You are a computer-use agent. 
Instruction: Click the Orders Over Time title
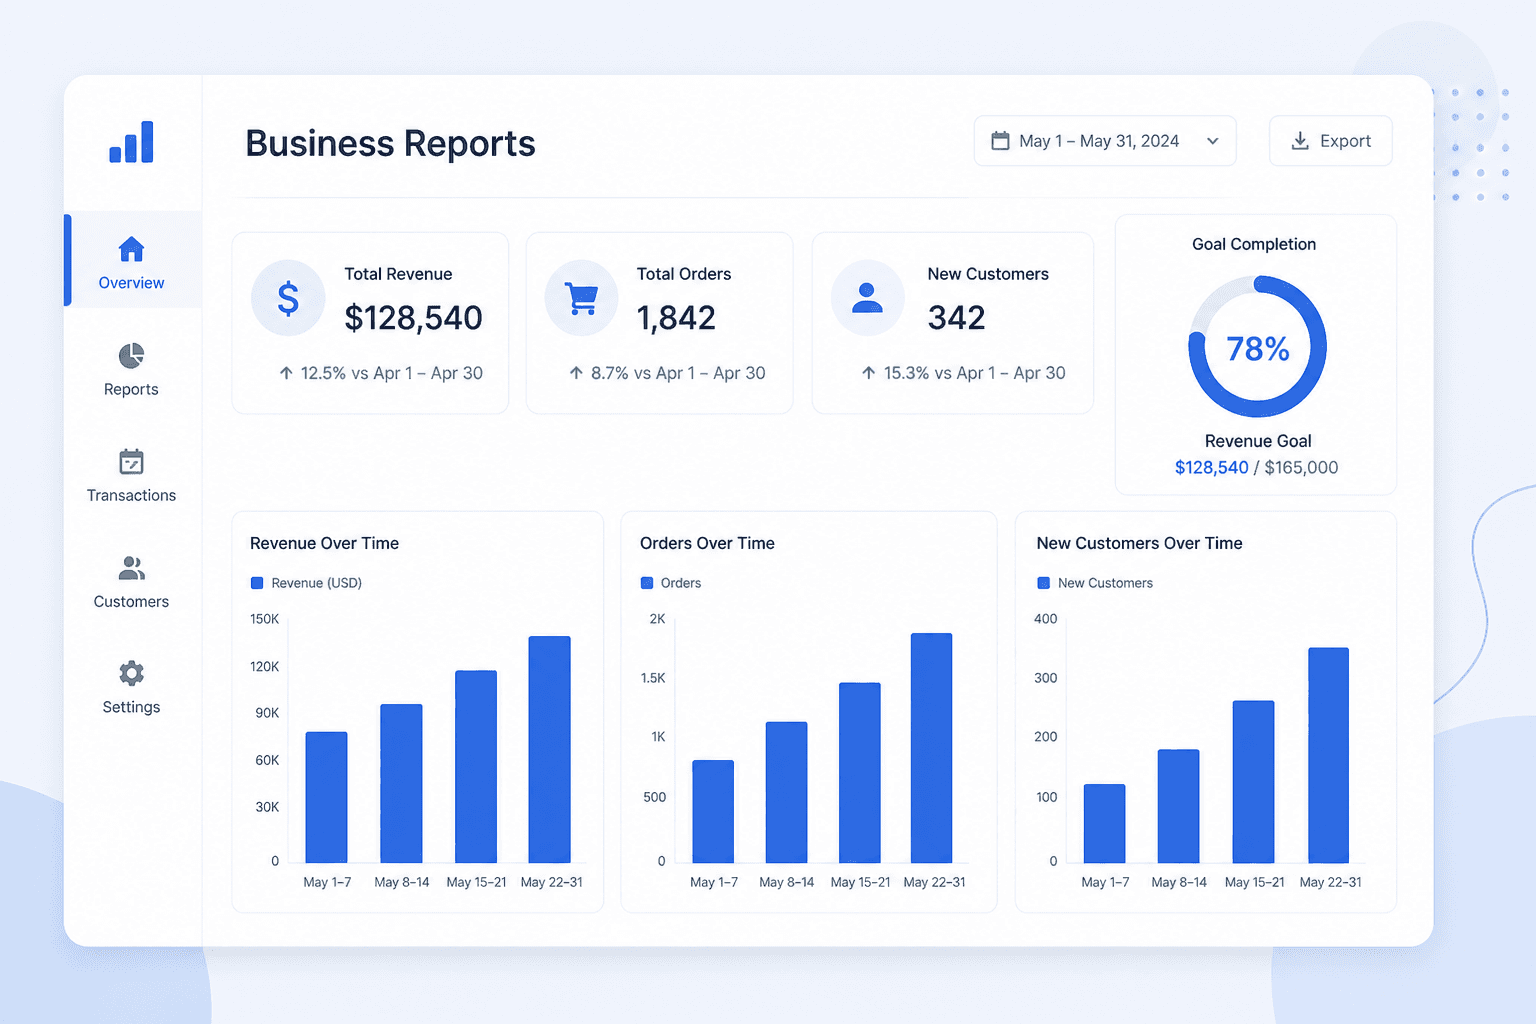[x=707, y=543]
